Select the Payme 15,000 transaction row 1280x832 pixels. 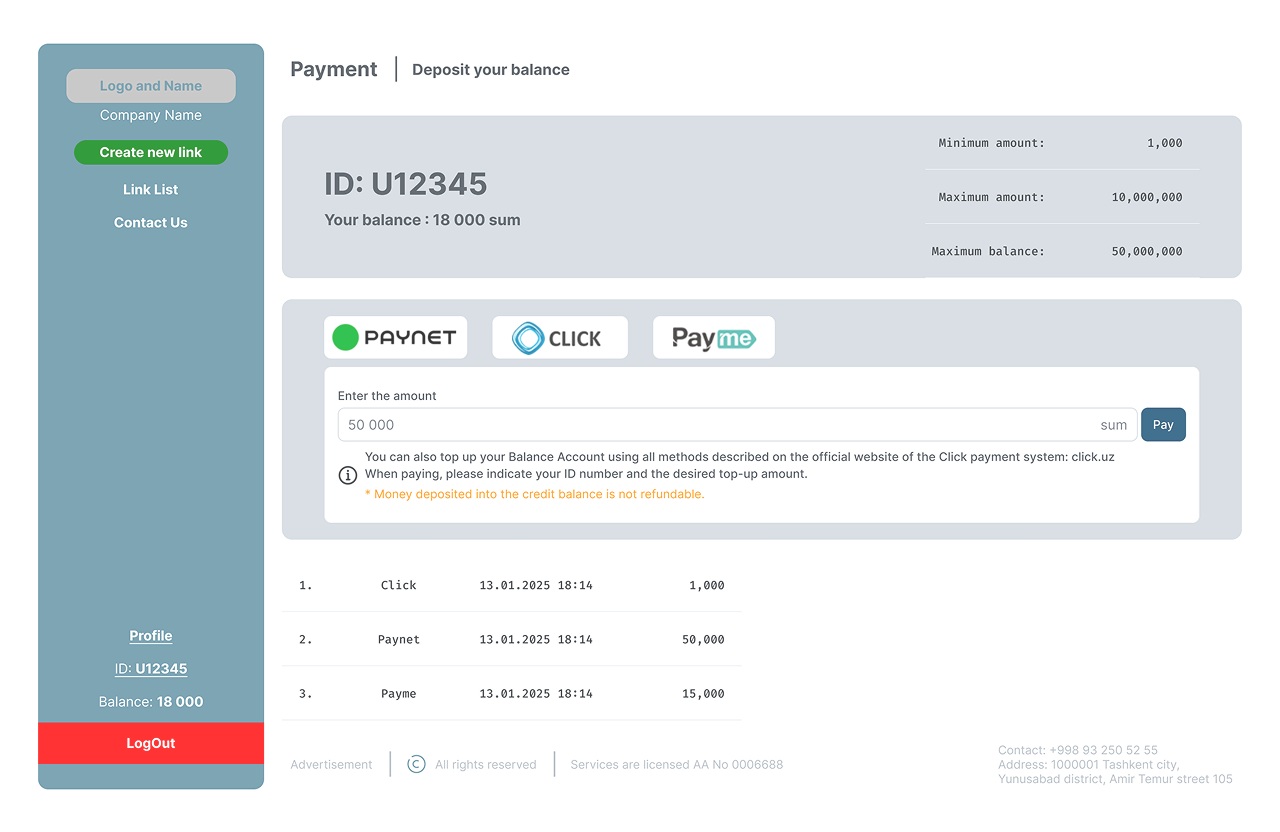(511, 694)
